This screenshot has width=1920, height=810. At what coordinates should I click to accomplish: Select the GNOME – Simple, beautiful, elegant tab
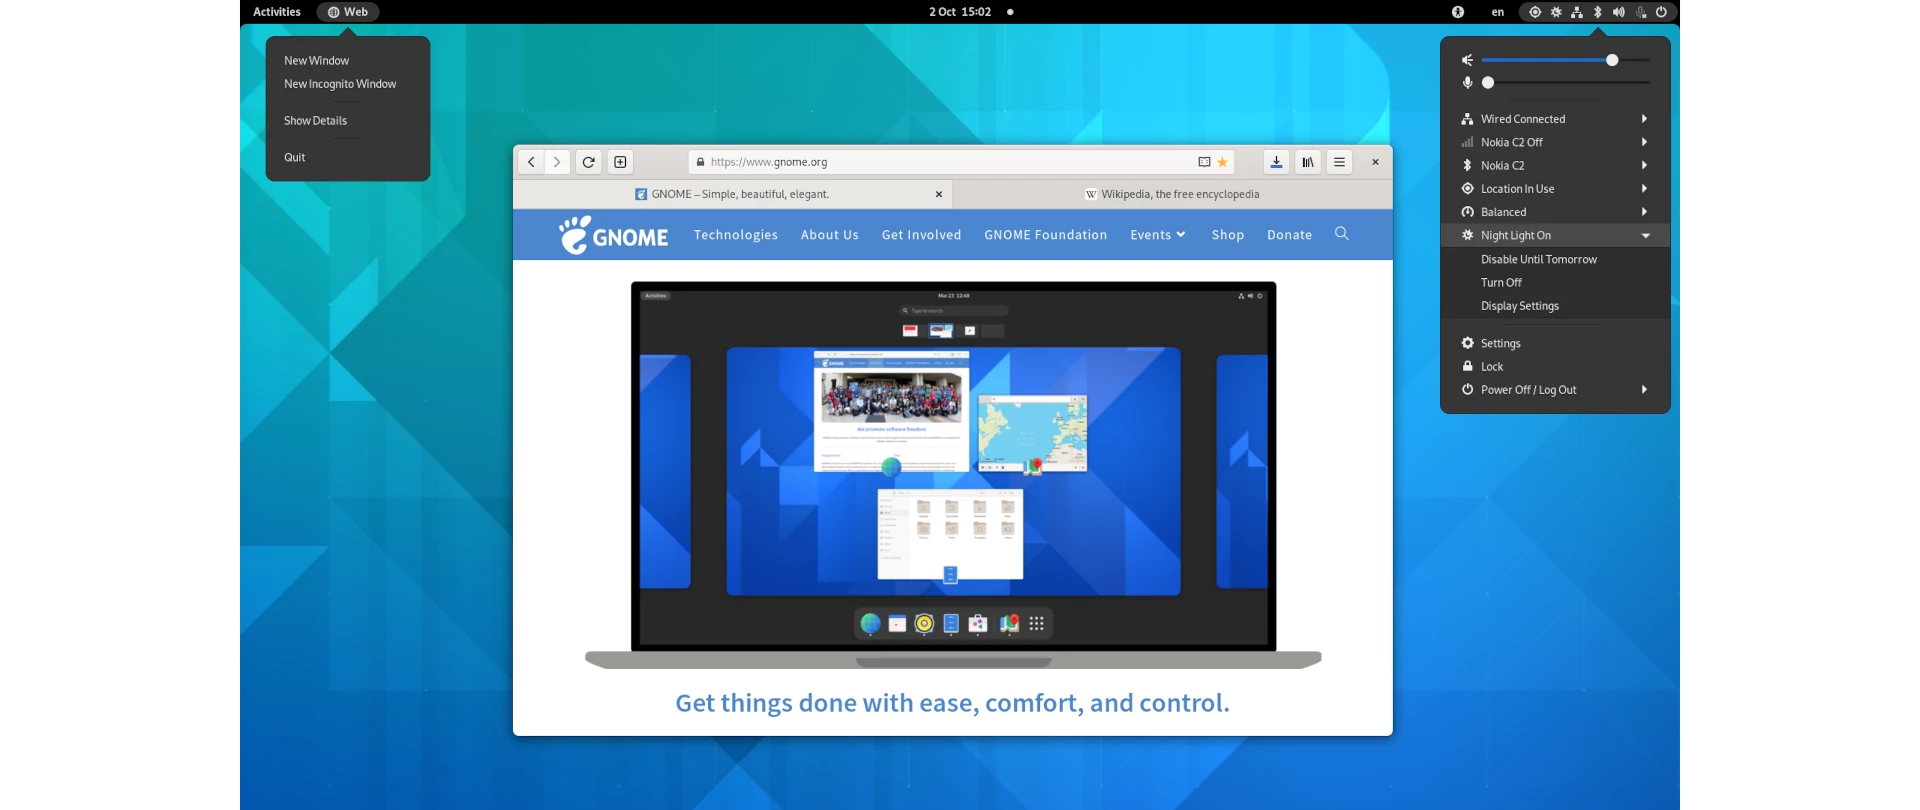(732, 194)
